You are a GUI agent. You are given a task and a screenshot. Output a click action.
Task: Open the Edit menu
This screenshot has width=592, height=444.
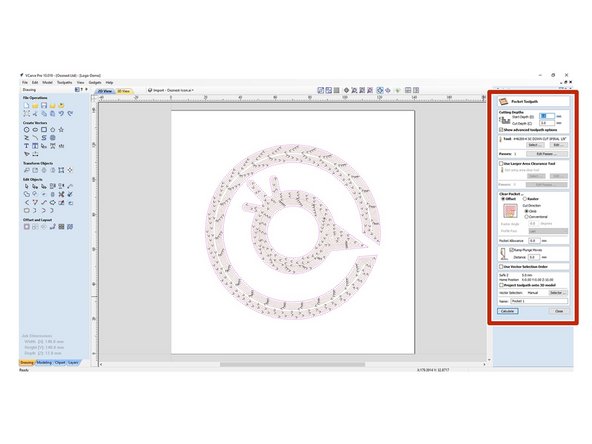click(x=35, y=82)
